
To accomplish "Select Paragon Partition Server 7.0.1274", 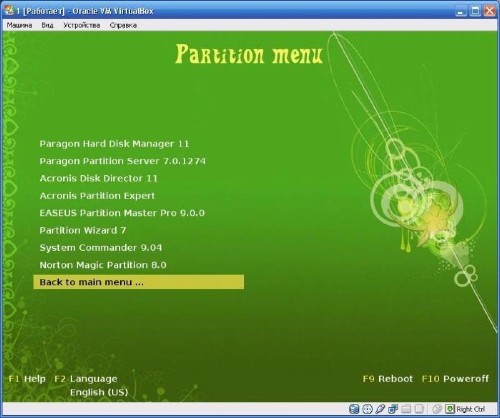I will click(x=122, y=161).
